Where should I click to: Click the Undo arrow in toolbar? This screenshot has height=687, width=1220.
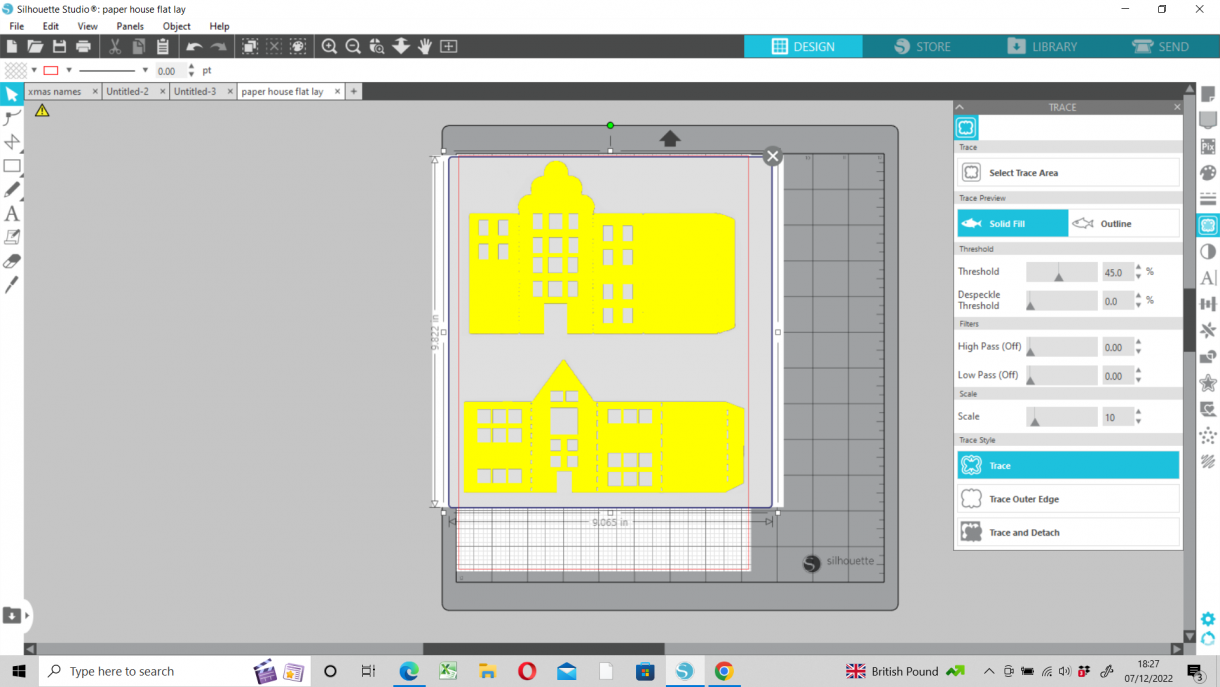[x=194, y=46]
